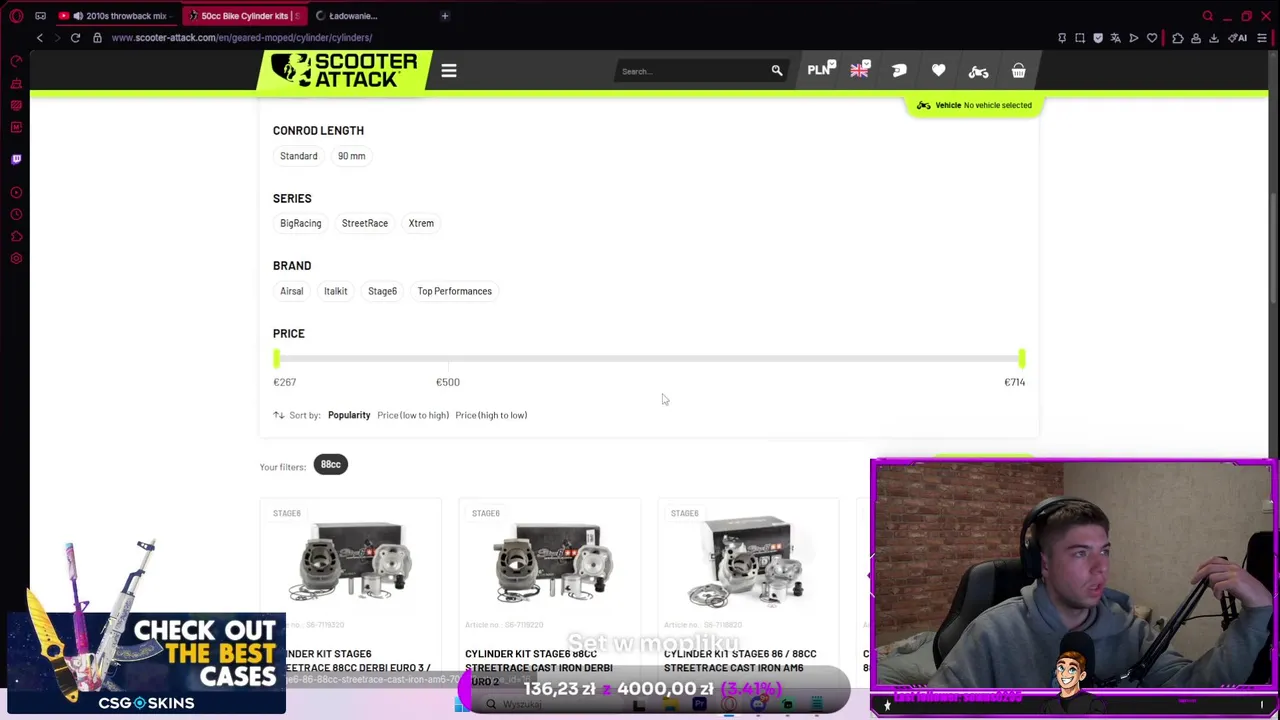
Task: Open the page translate icon
Action: (x=1116, y=38)
